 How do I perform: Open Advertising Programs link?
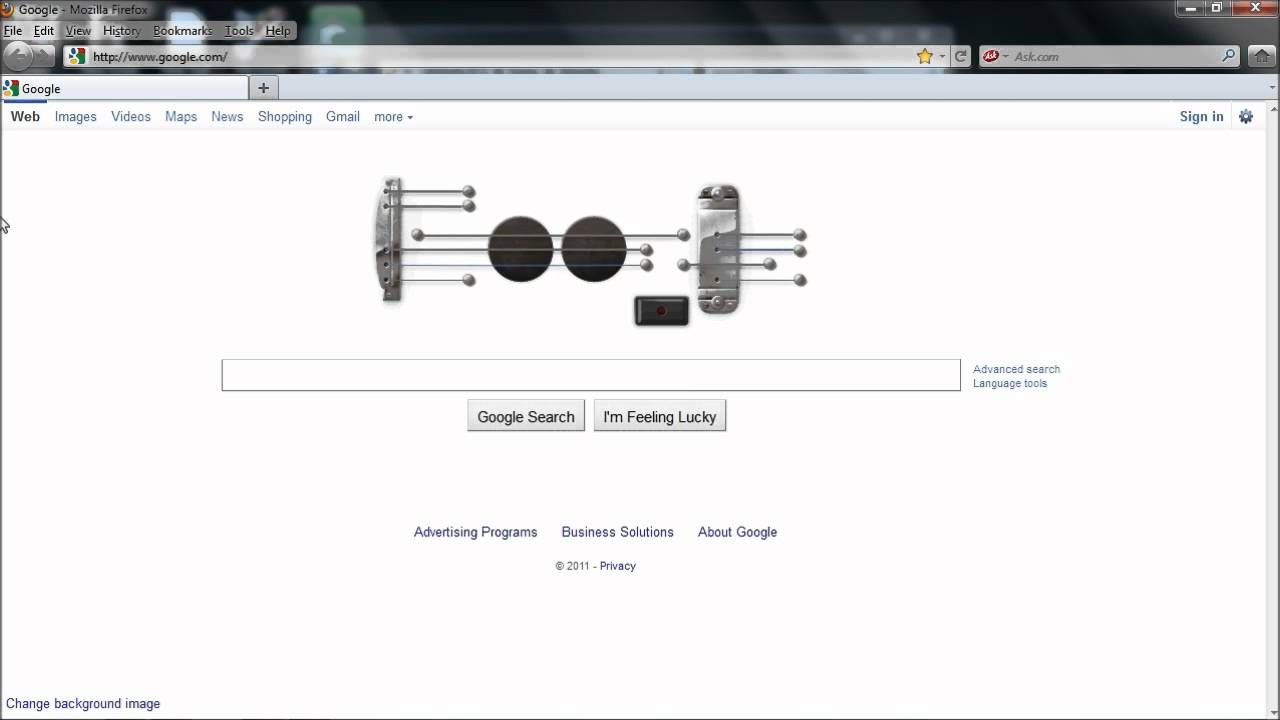tap(476, 532)
